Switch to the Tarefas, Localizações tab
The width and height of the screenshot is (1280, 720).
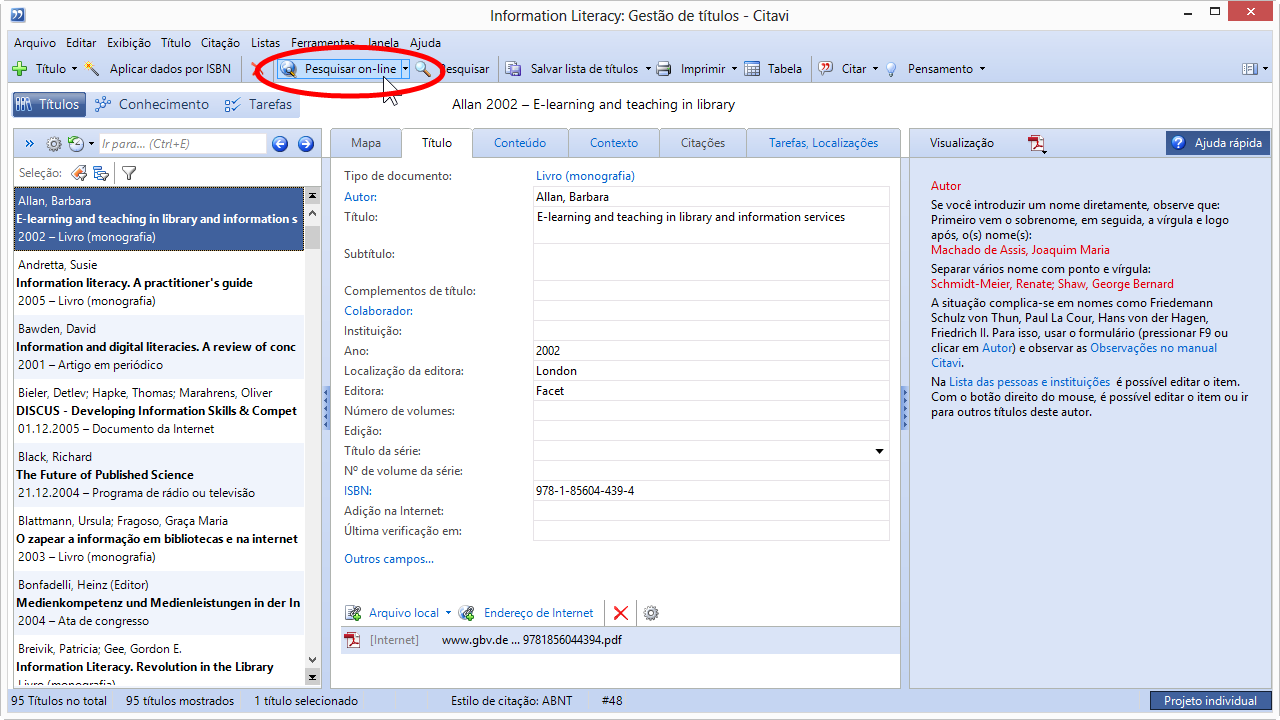tap(823, 143)
